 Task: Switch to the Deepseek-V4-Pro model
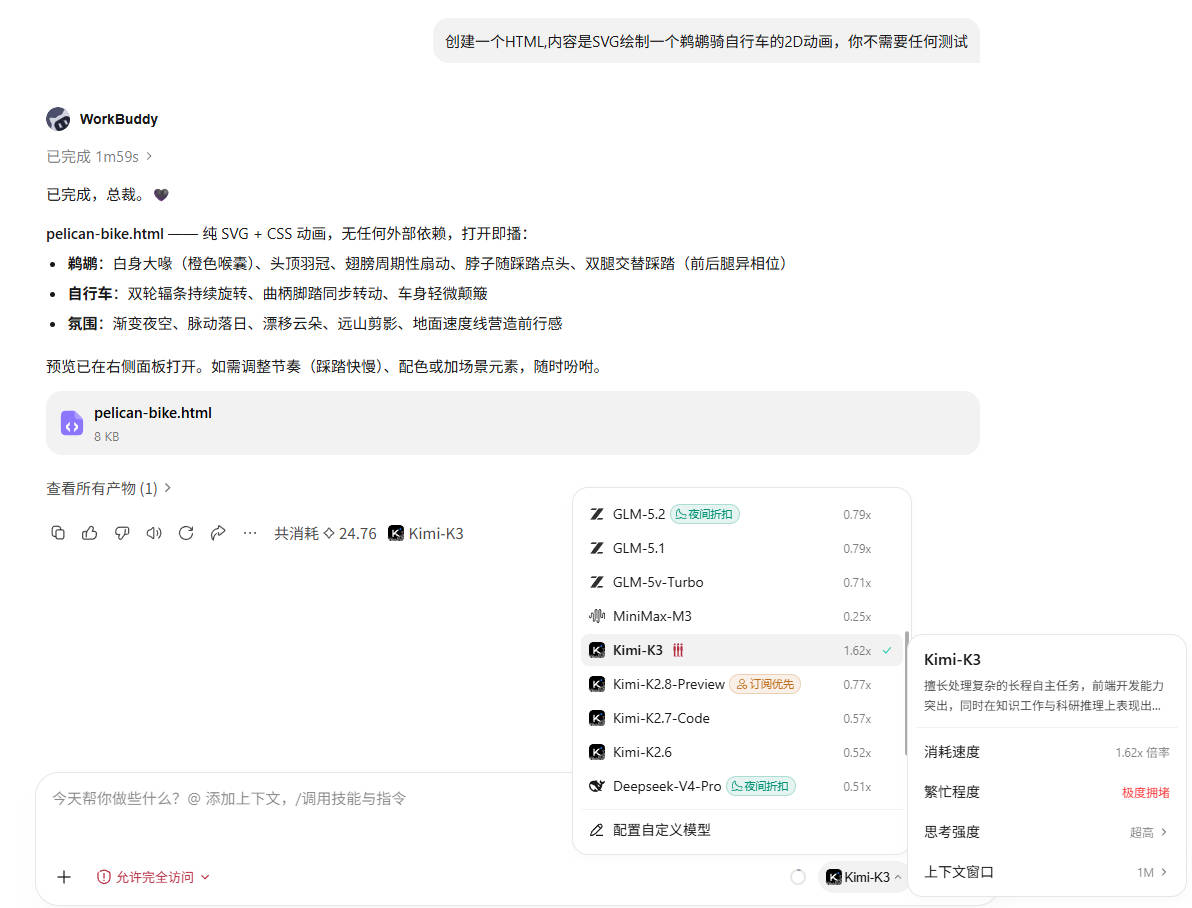[740, 786]
